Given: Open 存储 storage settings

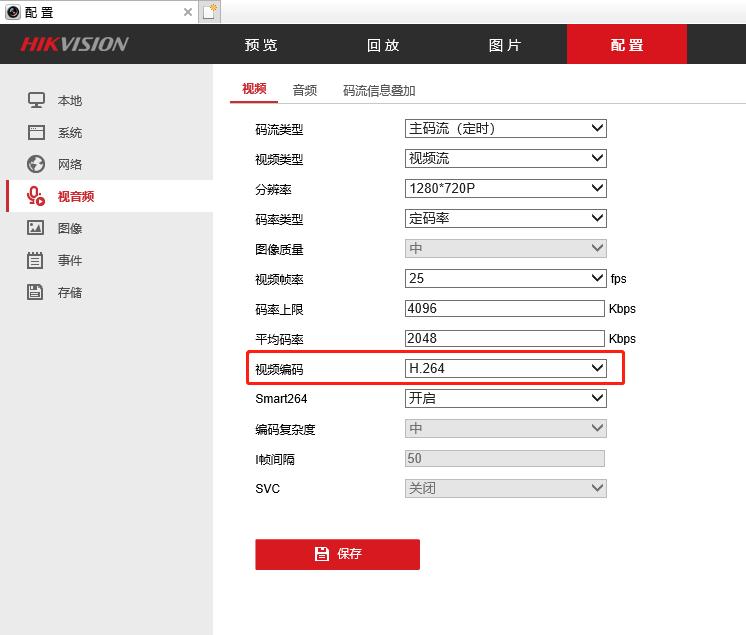Looking at the screenshot, I should tap(70, 293).
